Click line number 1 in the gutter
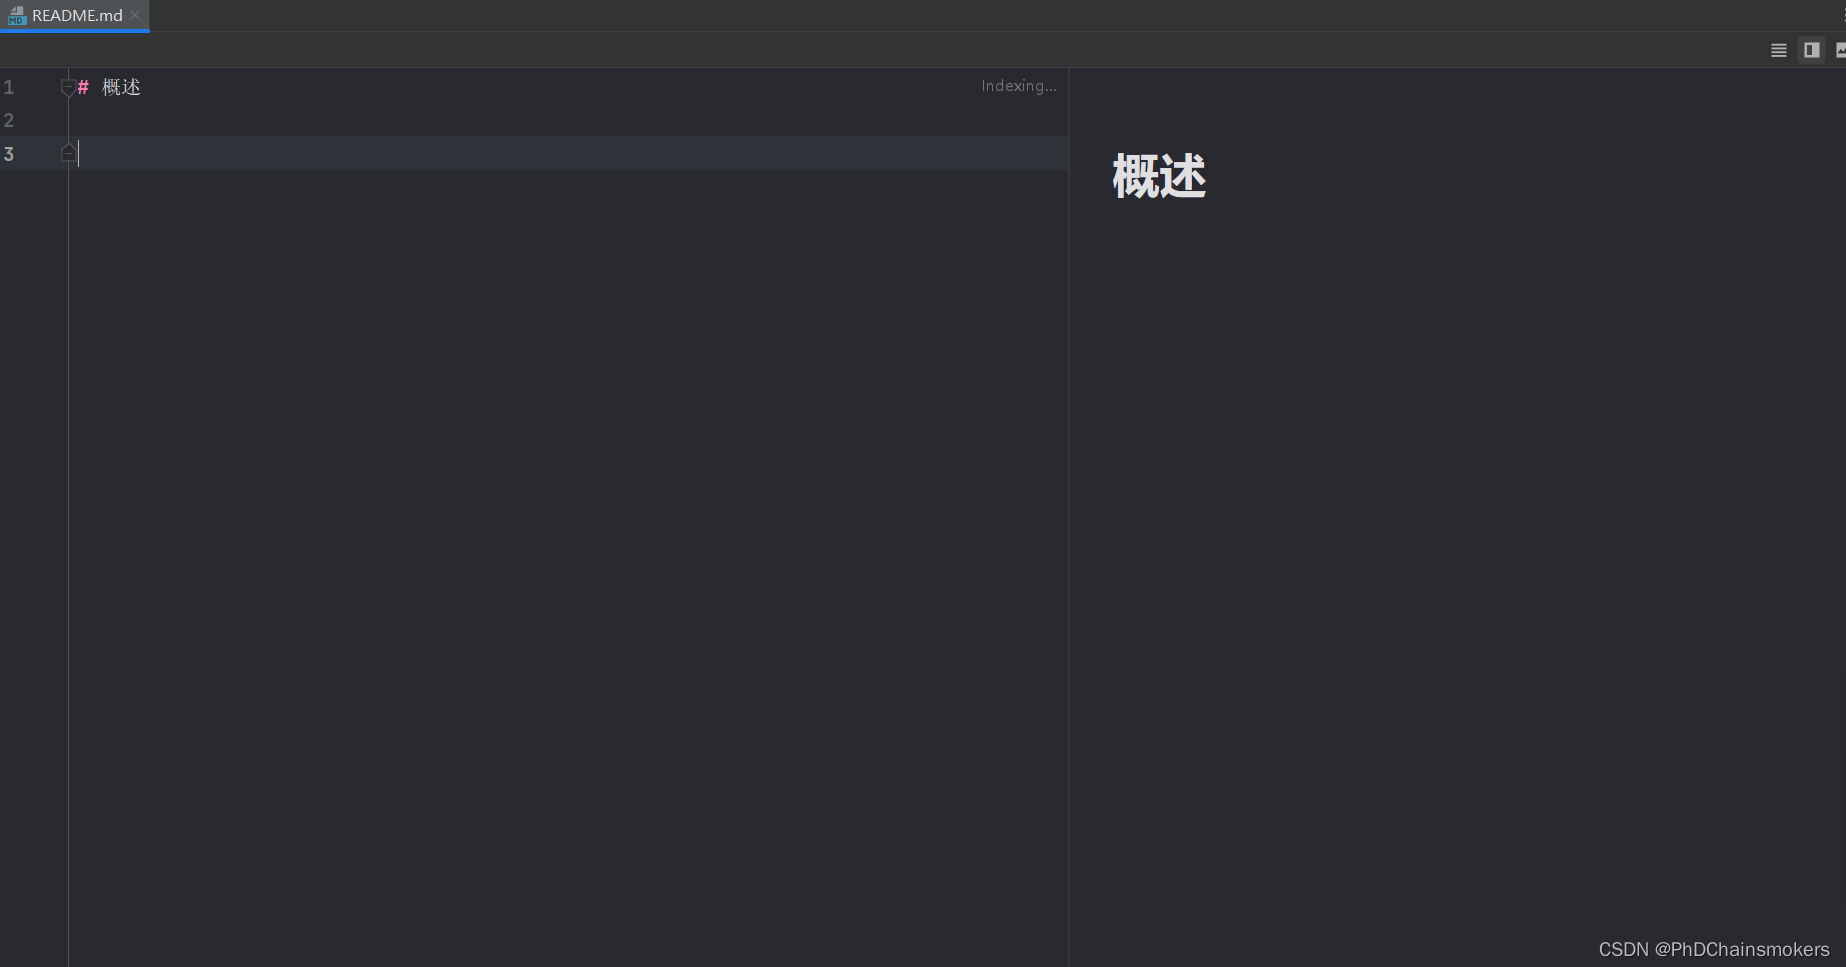Image resolution: width=1846 pixels, height=967 pixels. point(9,87)
